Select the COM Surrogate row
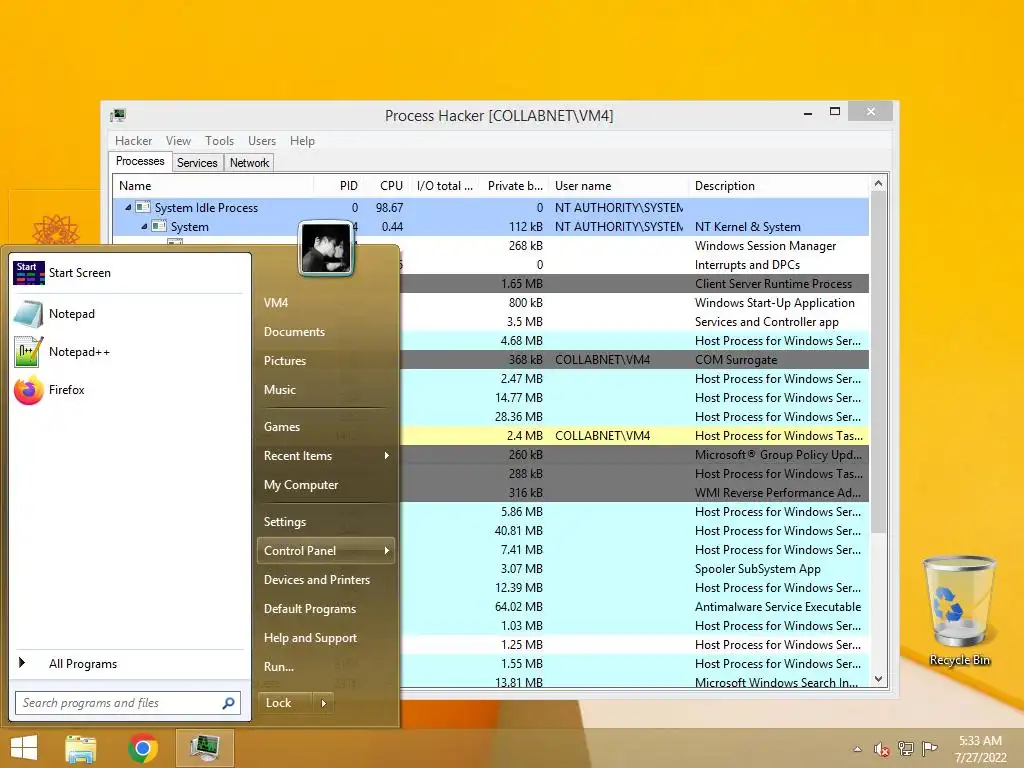Screen dimensions: 1024x768 click(x=635, y=360)
